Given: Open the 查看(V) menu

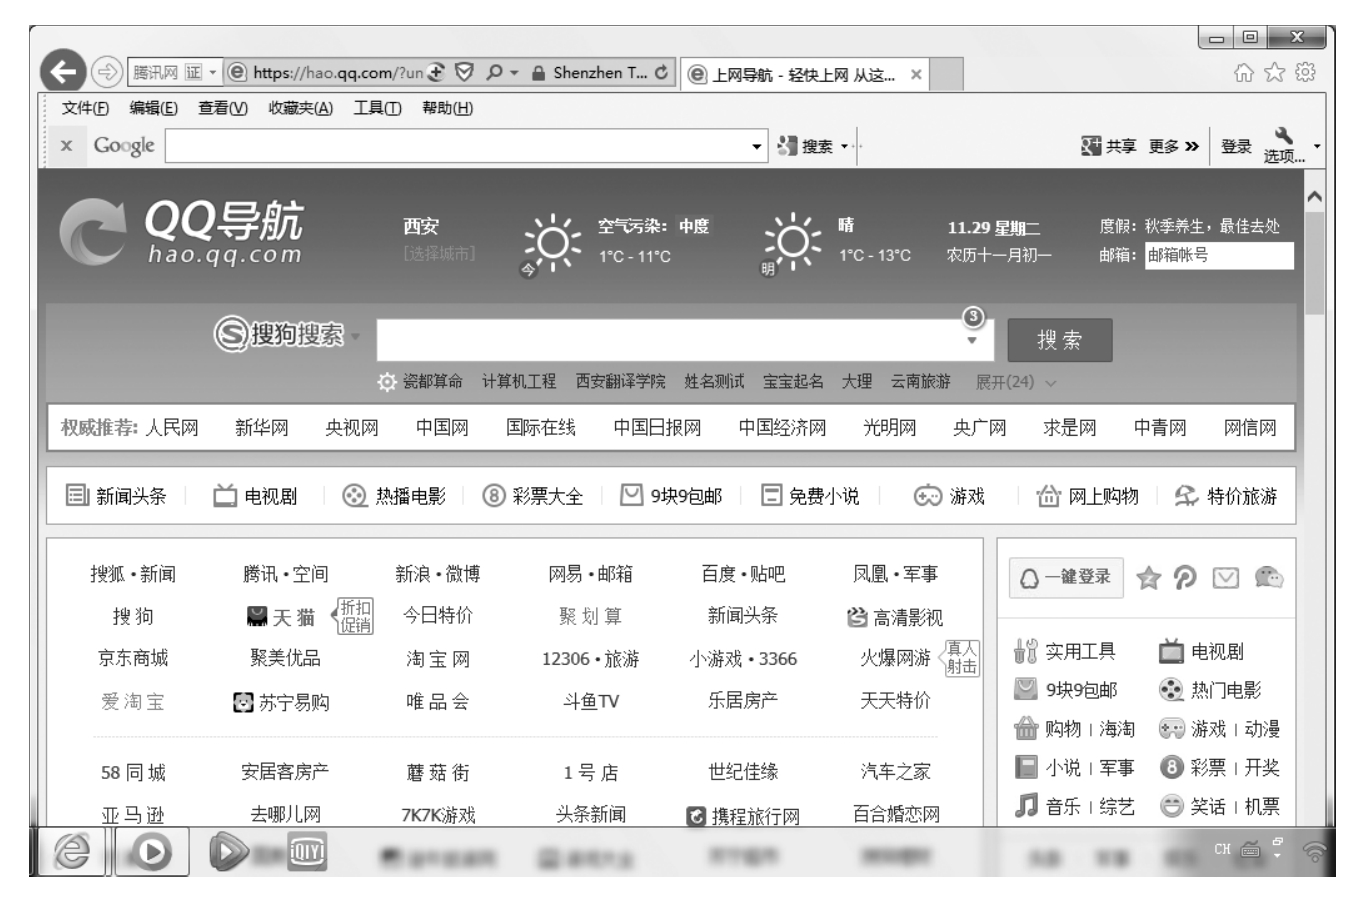Looking at the screenshot, I should tap(222, 108).
